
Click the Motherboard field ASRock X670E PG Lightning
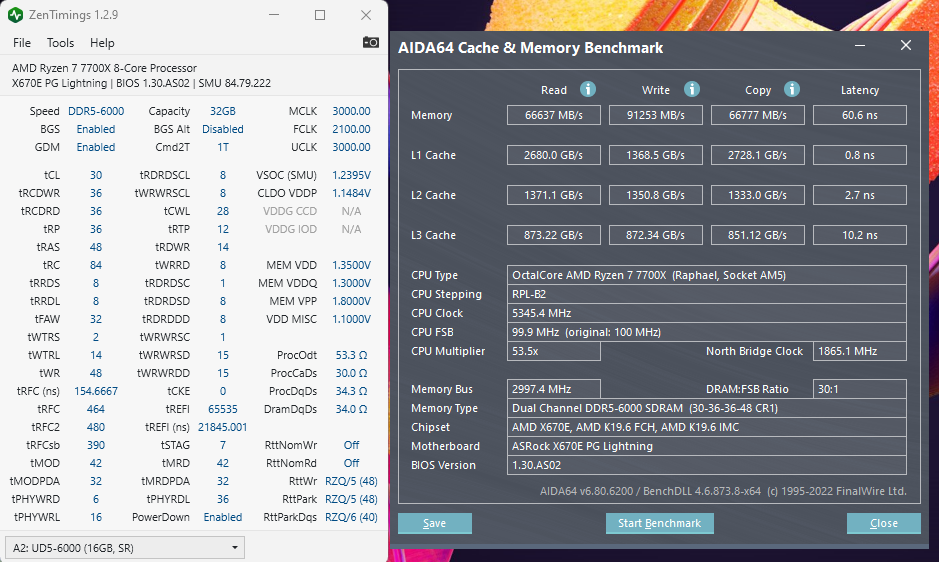point(707,446)
